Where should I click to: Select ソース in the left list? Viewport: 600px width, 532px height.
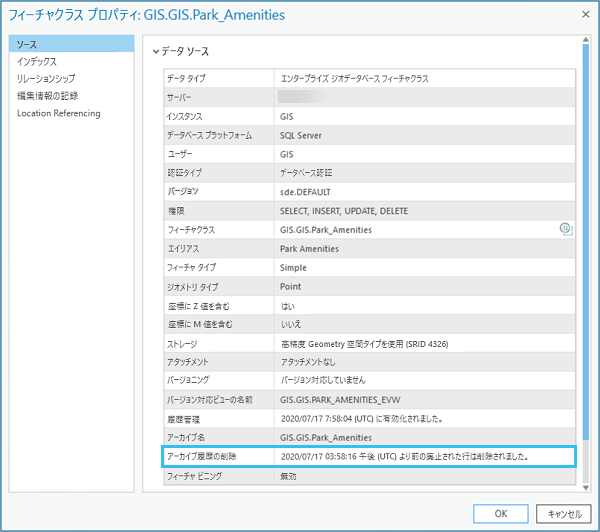(x=70, y=43)
